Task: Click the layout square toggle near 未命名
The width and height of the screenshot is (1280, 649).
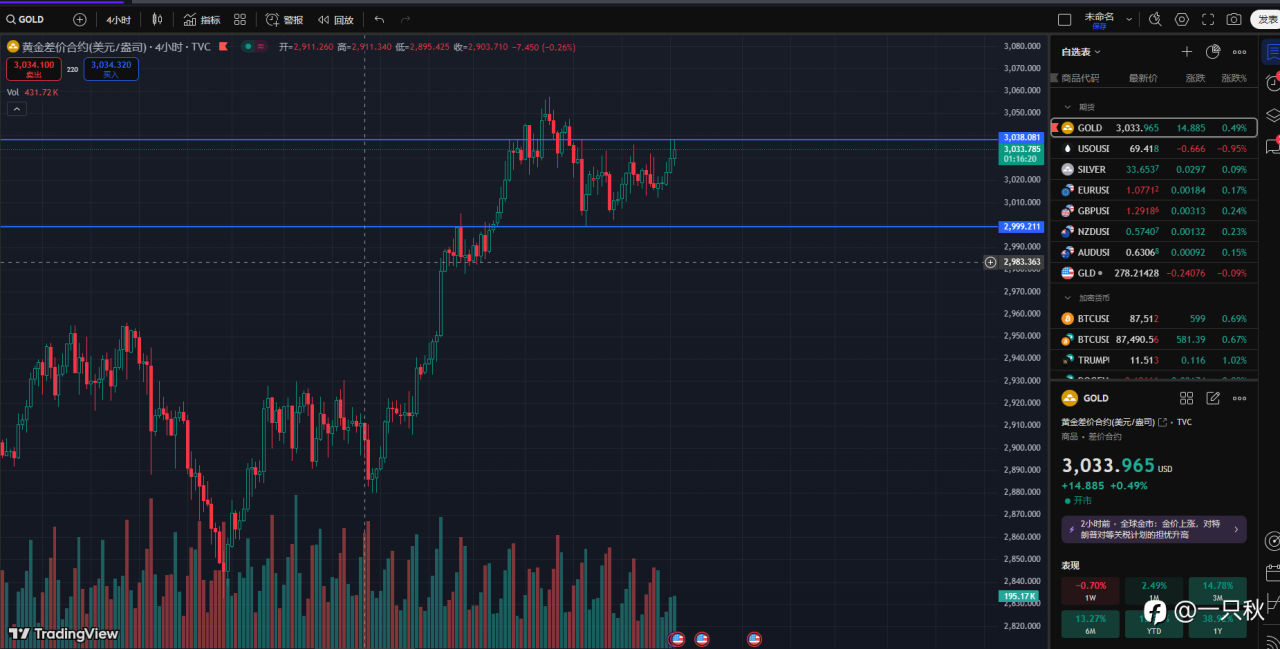Action: pos(1065,19)
